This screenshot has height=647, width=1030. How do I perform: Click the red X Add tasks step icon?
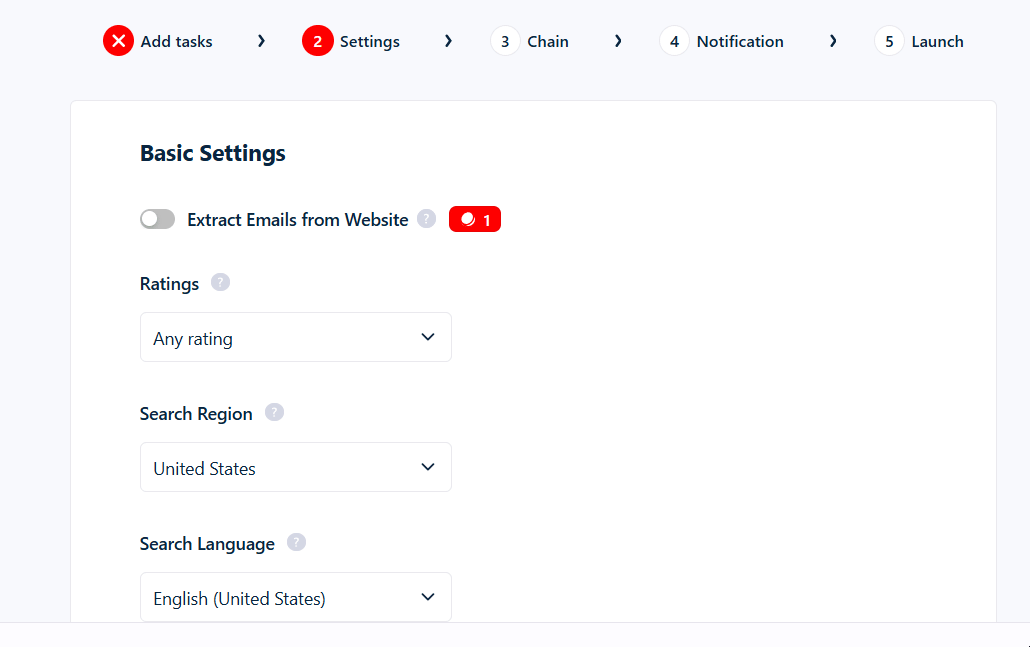point(118,41)
